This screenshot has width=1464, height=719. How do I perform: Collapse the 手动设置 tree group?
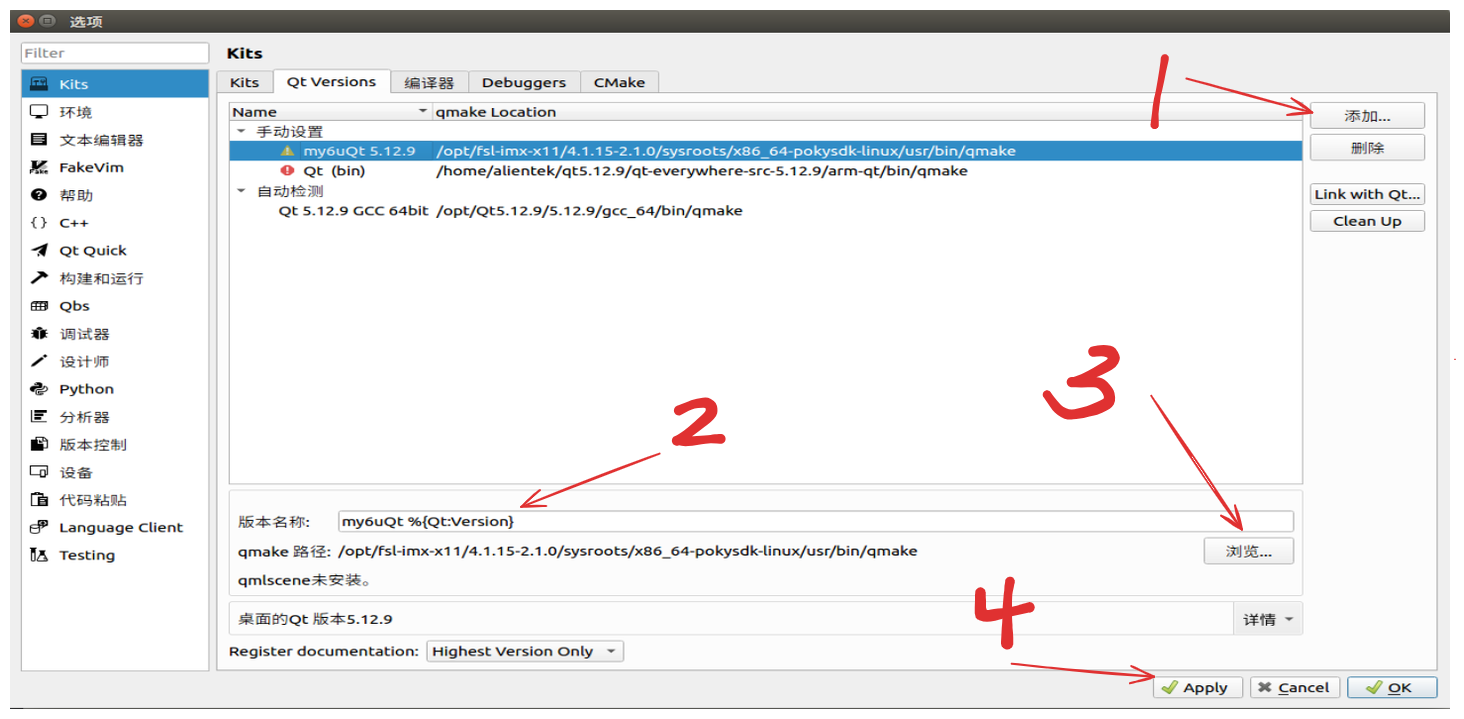[x=241, y=131]
